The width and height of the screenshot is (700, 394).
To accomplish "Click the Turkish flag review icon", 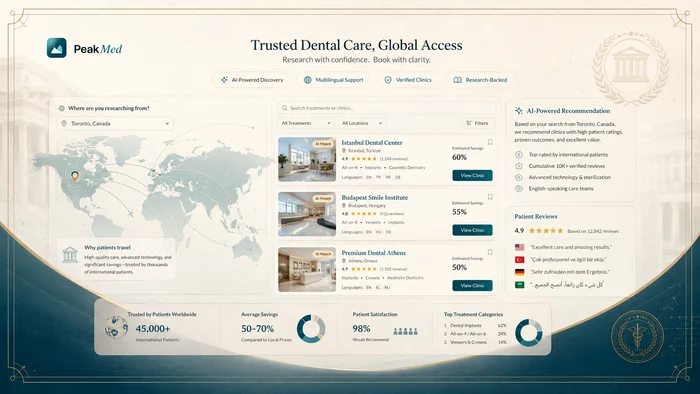I will pyautogui.click(x=520, y=259).
